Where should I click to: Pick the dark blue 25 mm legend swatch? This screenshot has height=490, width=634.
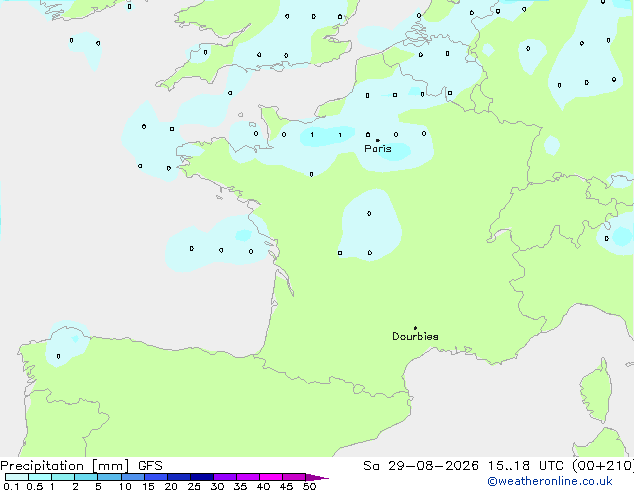point(202,477)
